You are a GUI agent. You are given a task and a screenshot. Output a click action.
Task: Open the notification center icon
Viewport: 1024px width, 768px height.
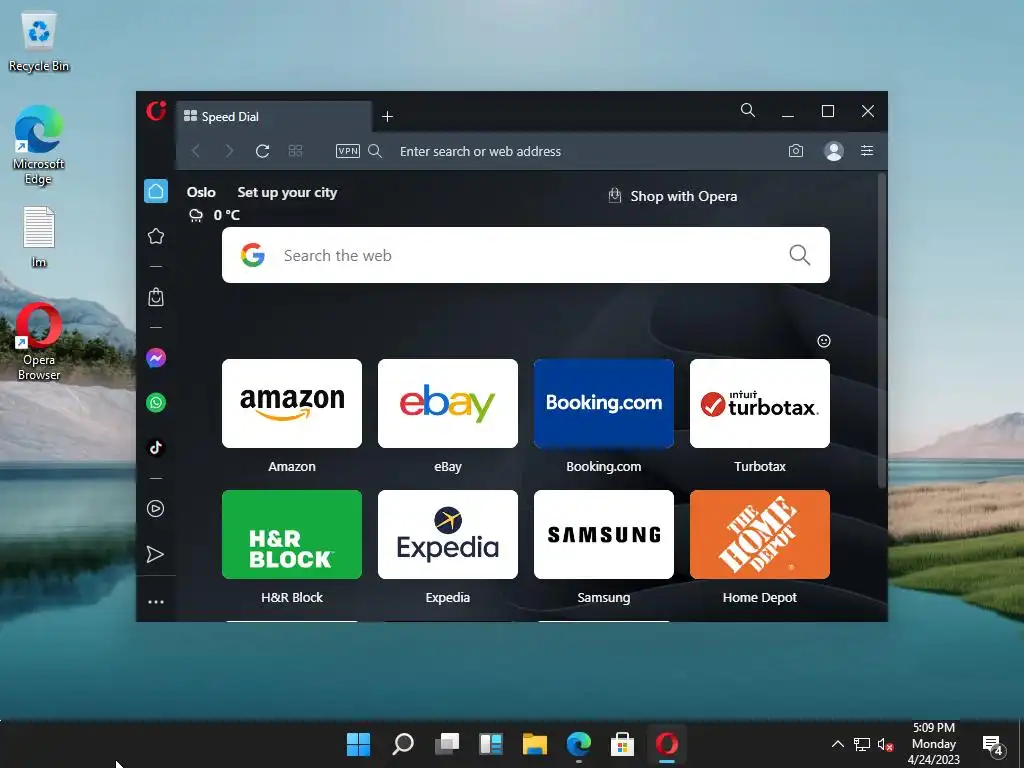[993, 744]
